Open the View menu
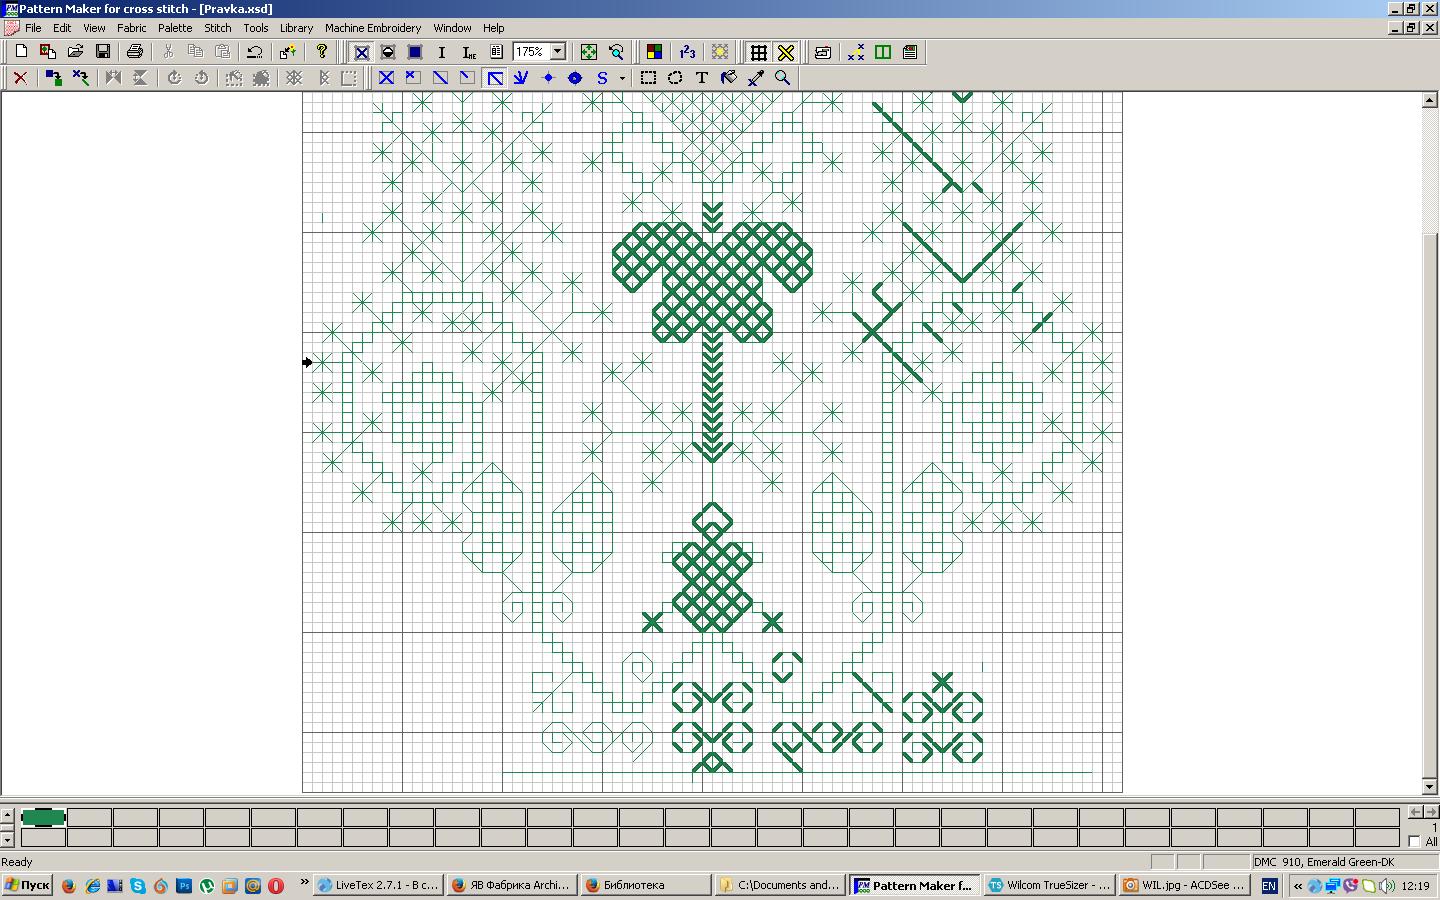Viewport: 1440px width, 900px height. tap(94, 28)
